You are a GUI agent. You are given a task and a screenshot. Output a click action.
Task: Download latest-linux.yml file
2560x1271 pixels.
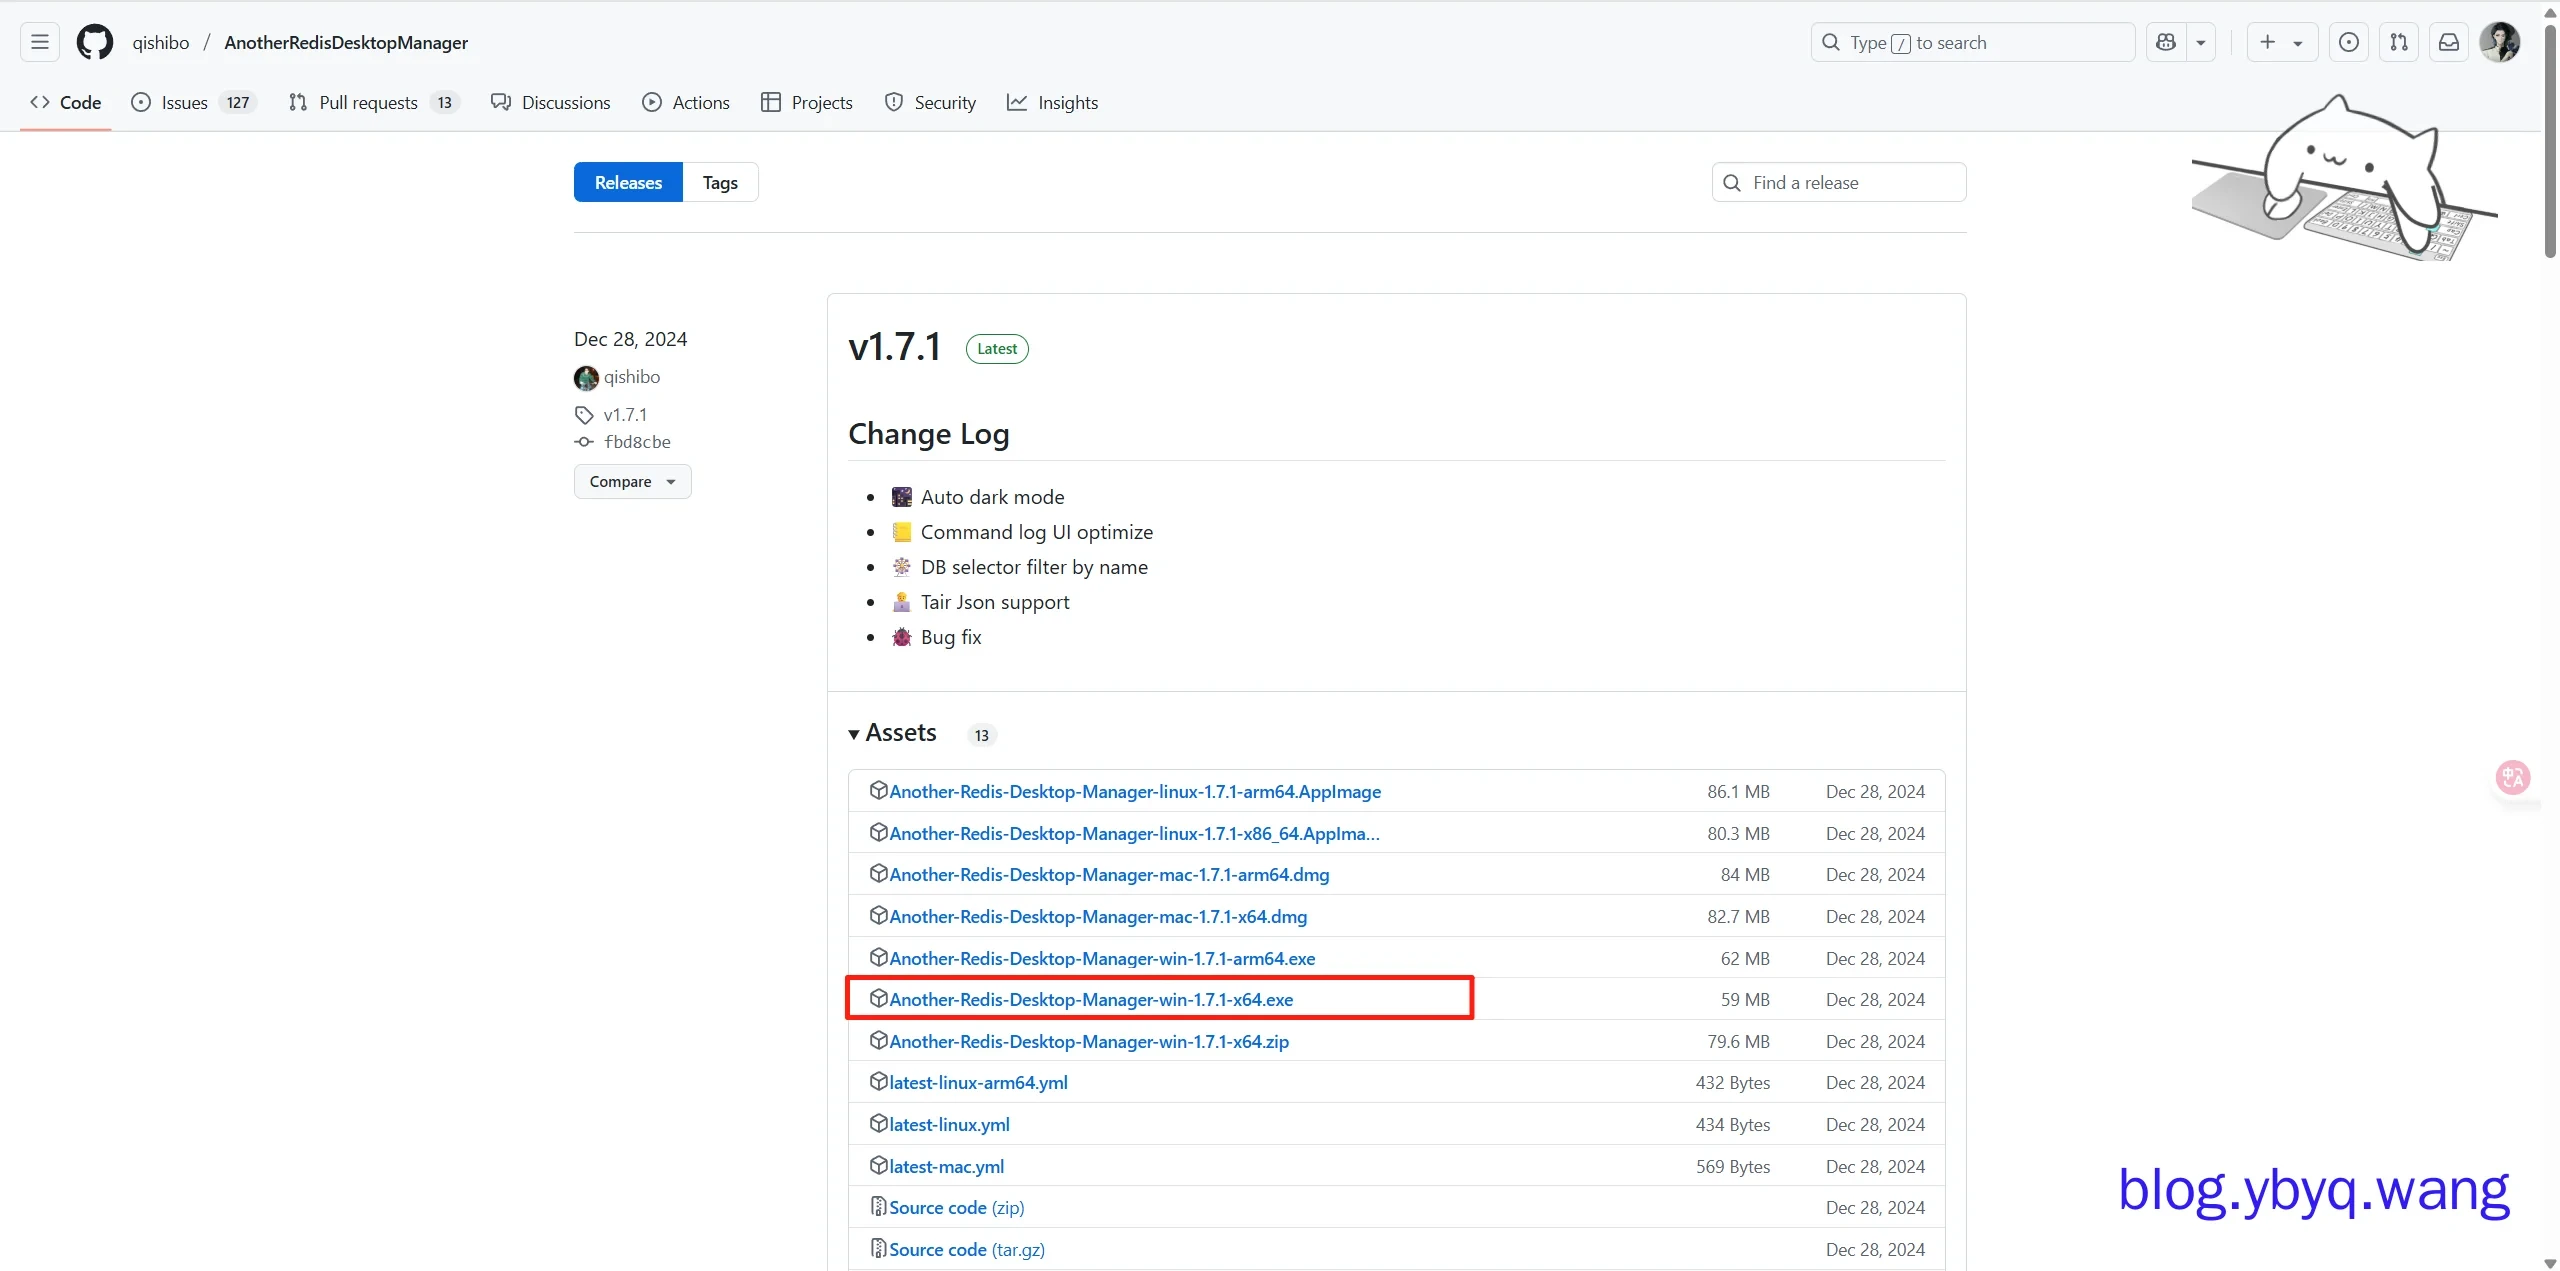[949, 1124]
